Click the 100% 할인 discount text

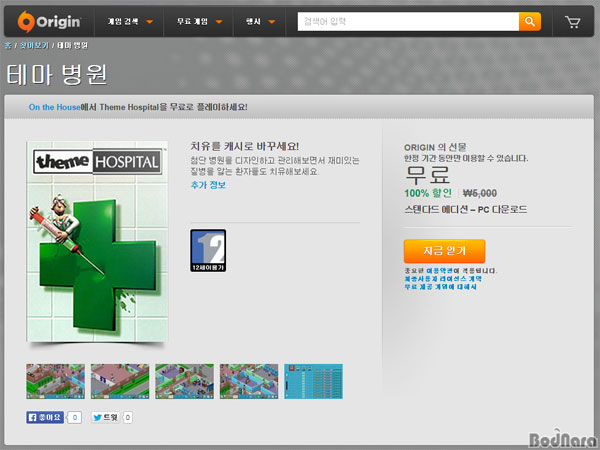(x=428, y=193)
